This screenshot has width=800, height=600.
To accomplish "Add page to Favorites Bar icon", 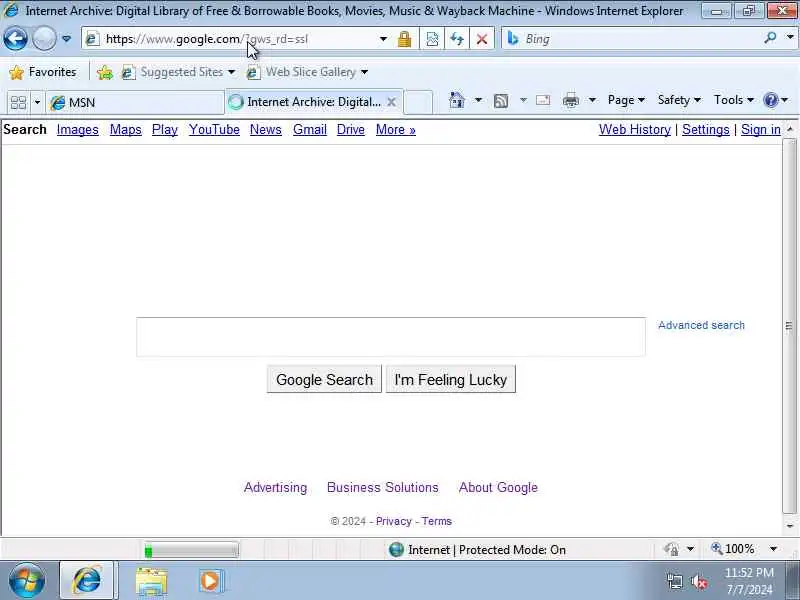I will tap(105, 72).
